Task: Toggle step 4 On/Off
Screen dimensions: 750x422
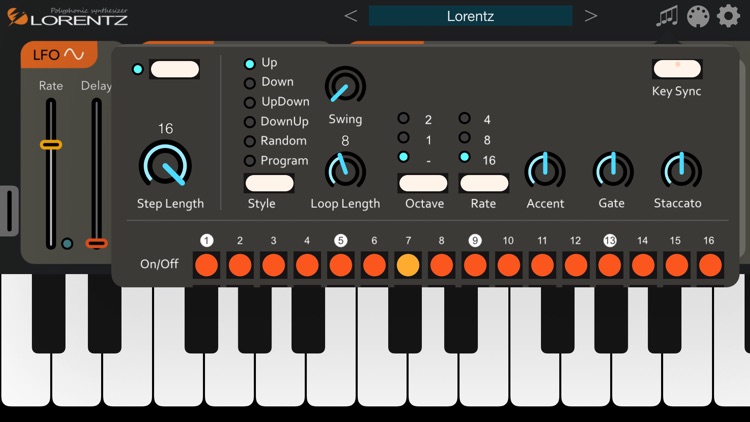Action: click(307, 265)
